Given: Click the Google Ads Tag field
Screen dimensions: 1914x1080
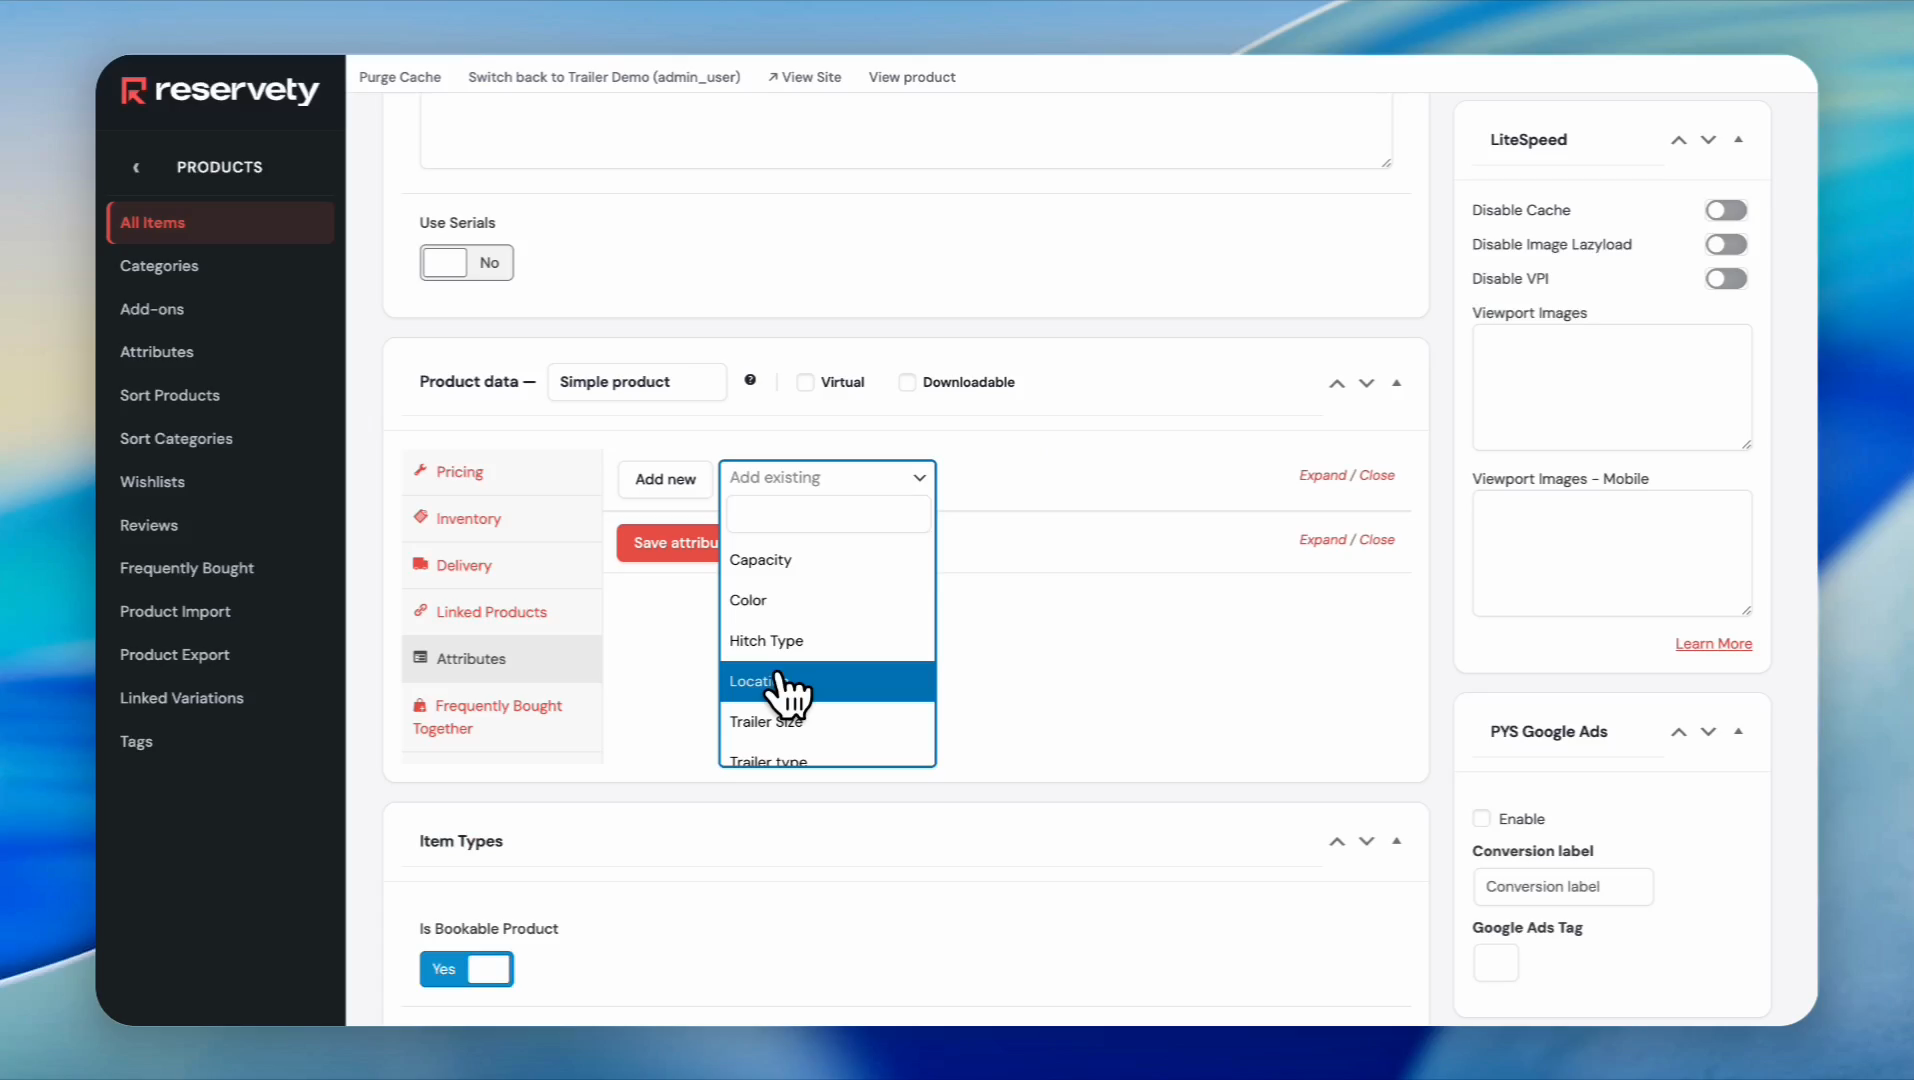Looking at the screenshot, I should tap(1496, 963).
